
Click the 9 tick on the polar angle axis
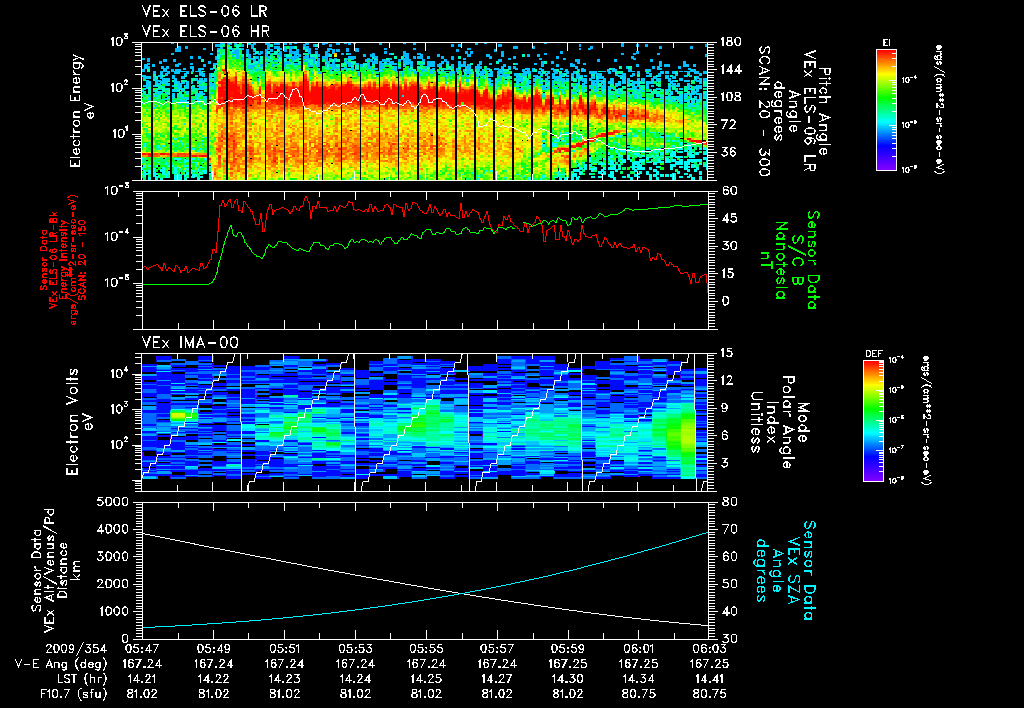(725, 408)
